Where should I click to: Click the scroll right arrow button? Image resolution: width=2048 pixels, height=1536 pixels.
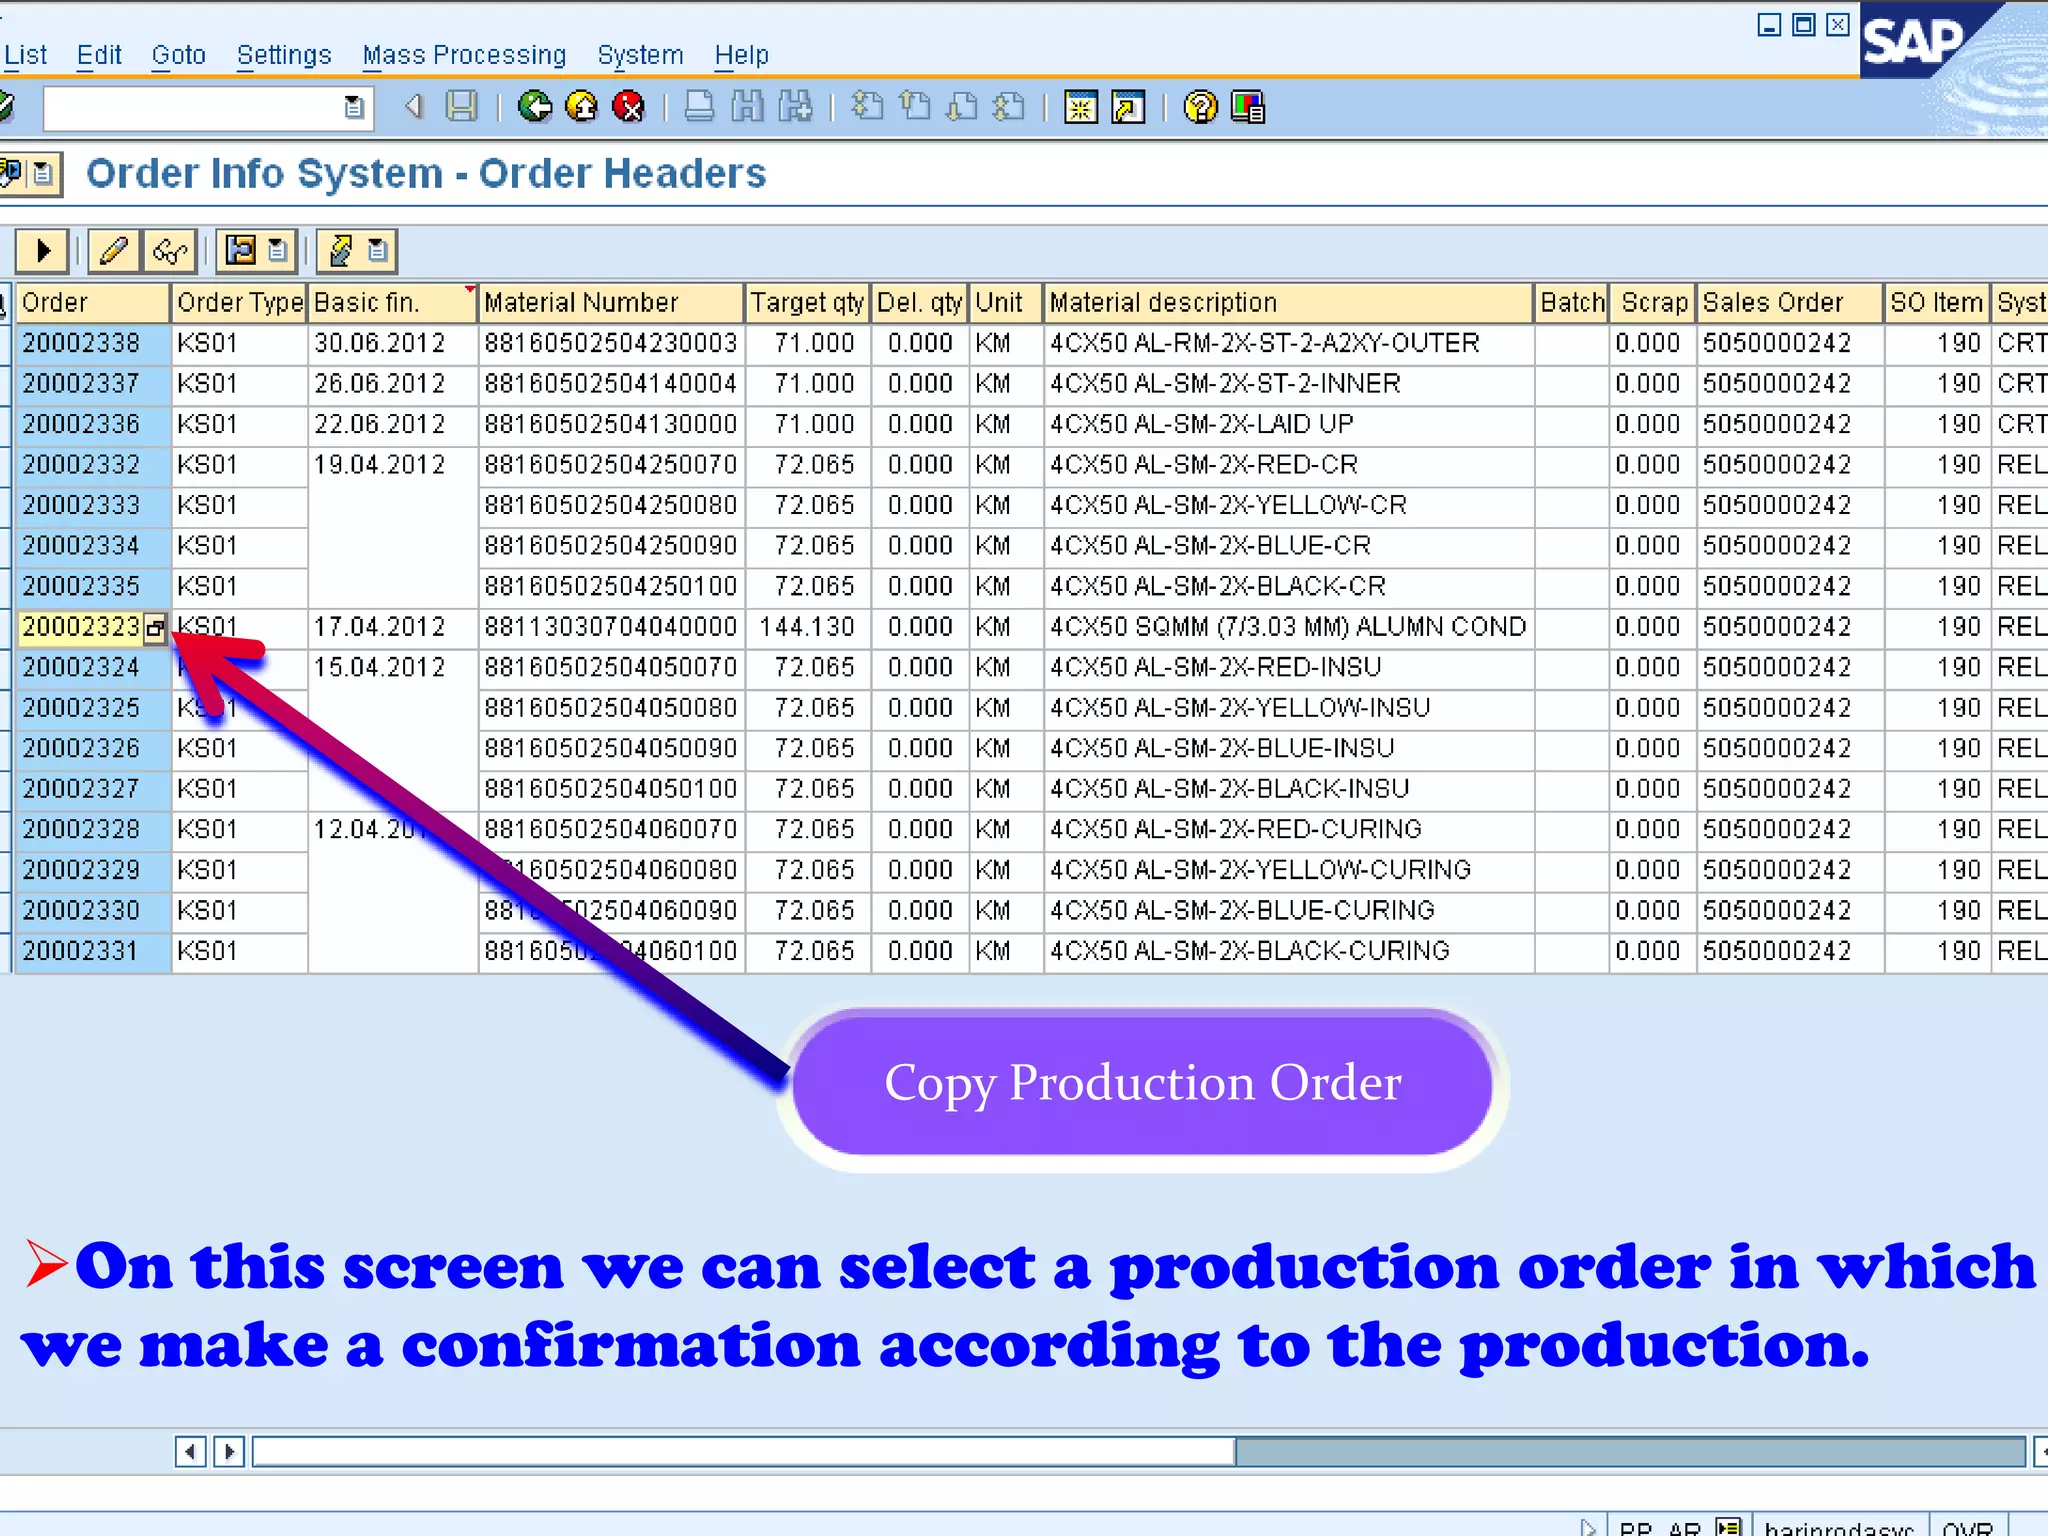[229, 1451]
